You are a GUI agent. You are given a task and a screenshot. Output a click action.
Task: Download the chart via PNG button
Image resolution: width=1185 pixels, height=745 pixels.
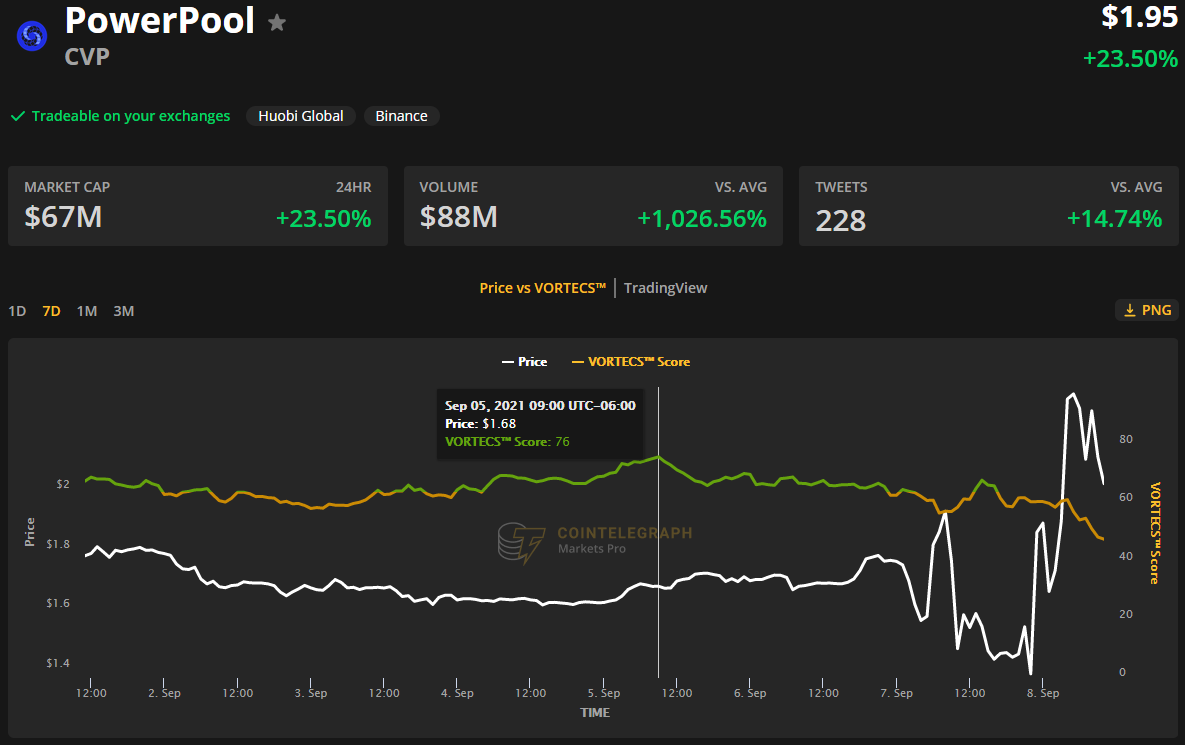(x=1147, y=310)
